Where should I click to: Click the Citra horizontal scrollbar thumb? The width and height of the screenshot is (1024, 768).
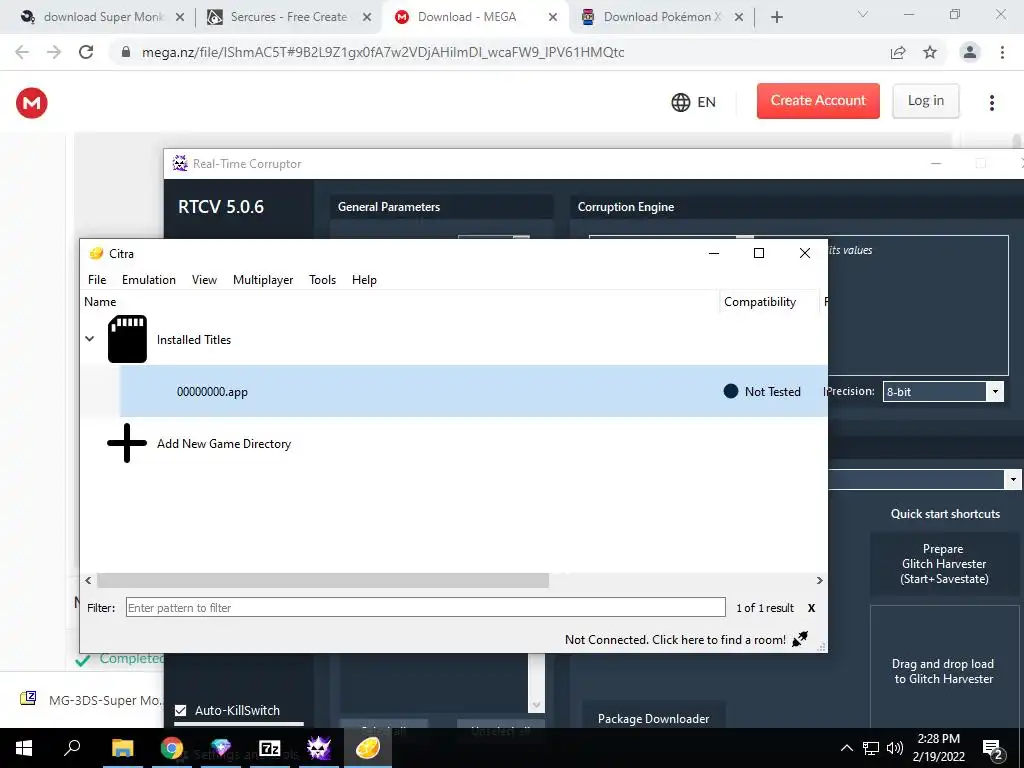coord(323,581)
